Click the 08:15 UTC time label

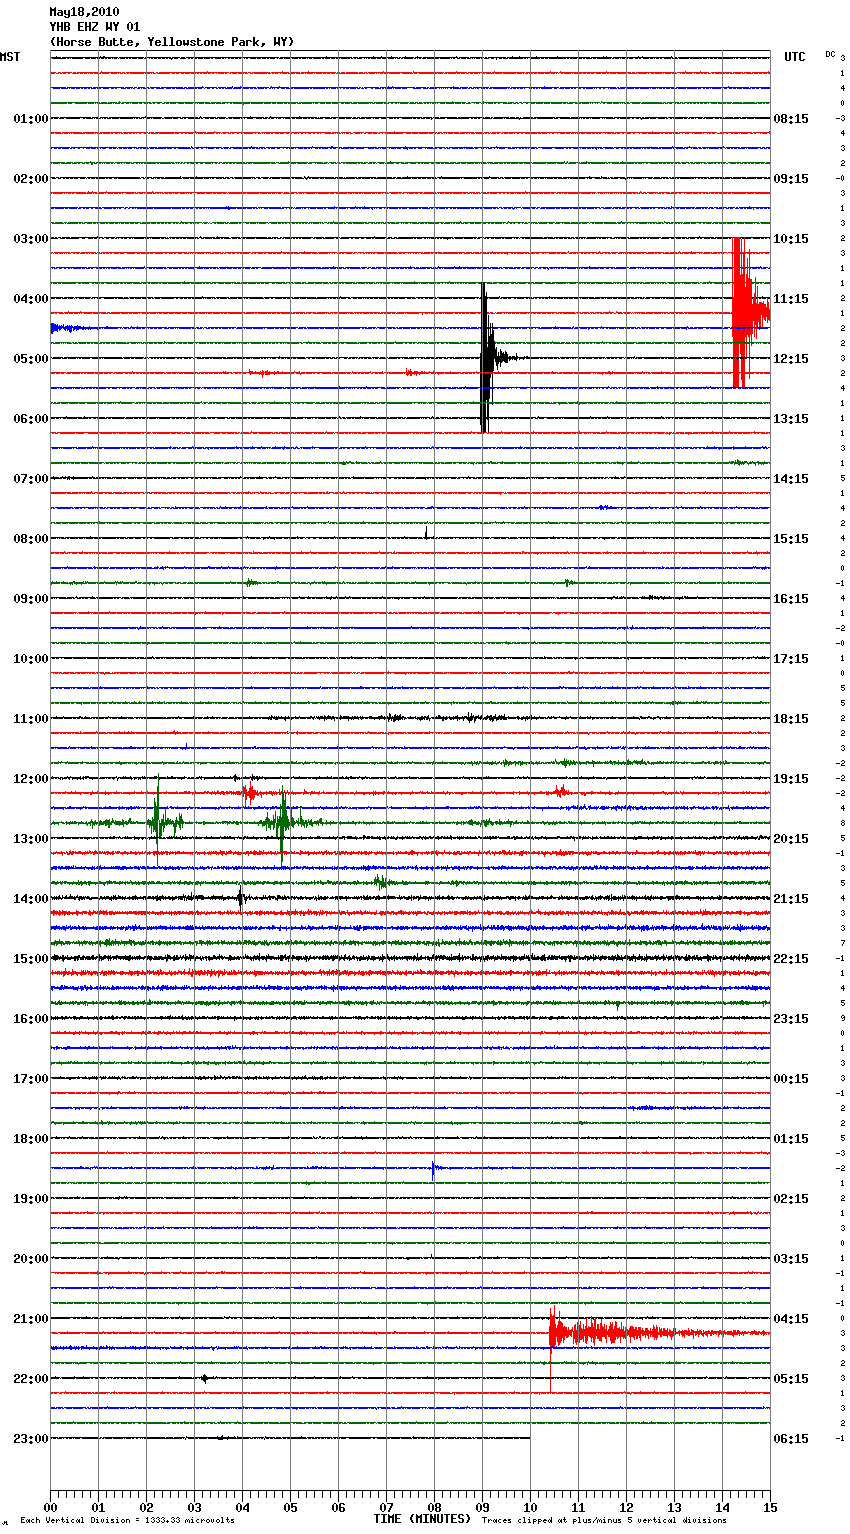(x=791, y=119)
